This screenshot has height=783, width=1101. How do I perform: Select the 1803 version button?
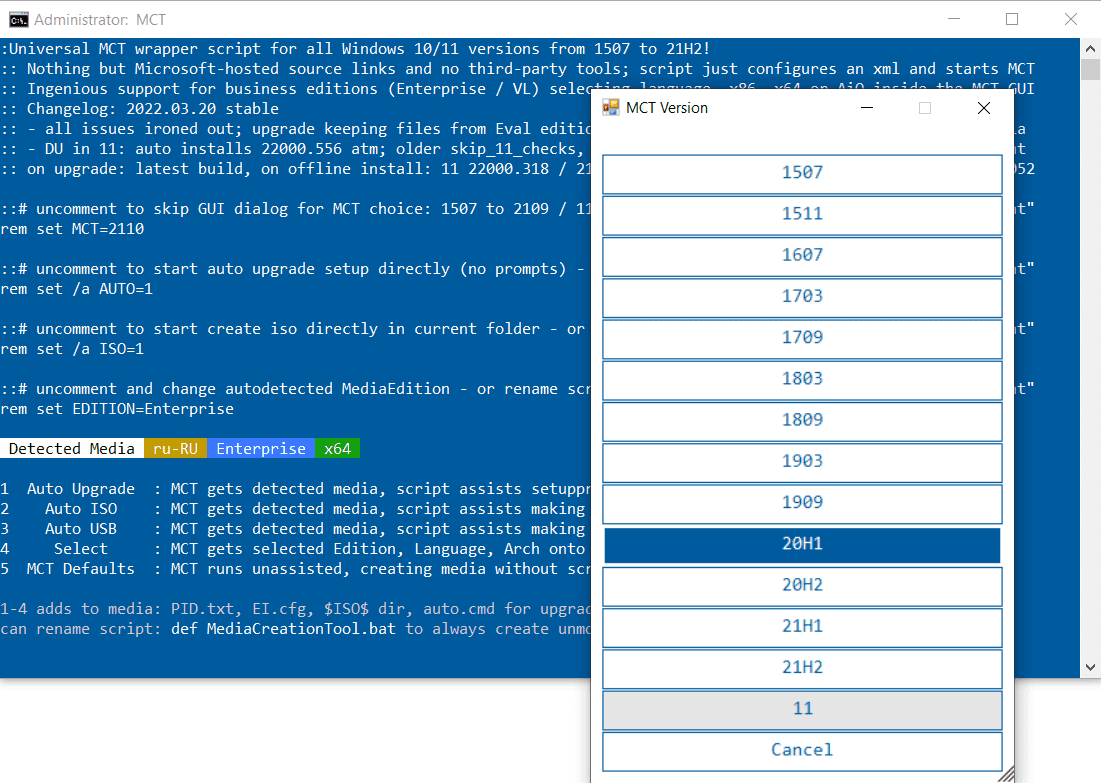tap(802, 380)
